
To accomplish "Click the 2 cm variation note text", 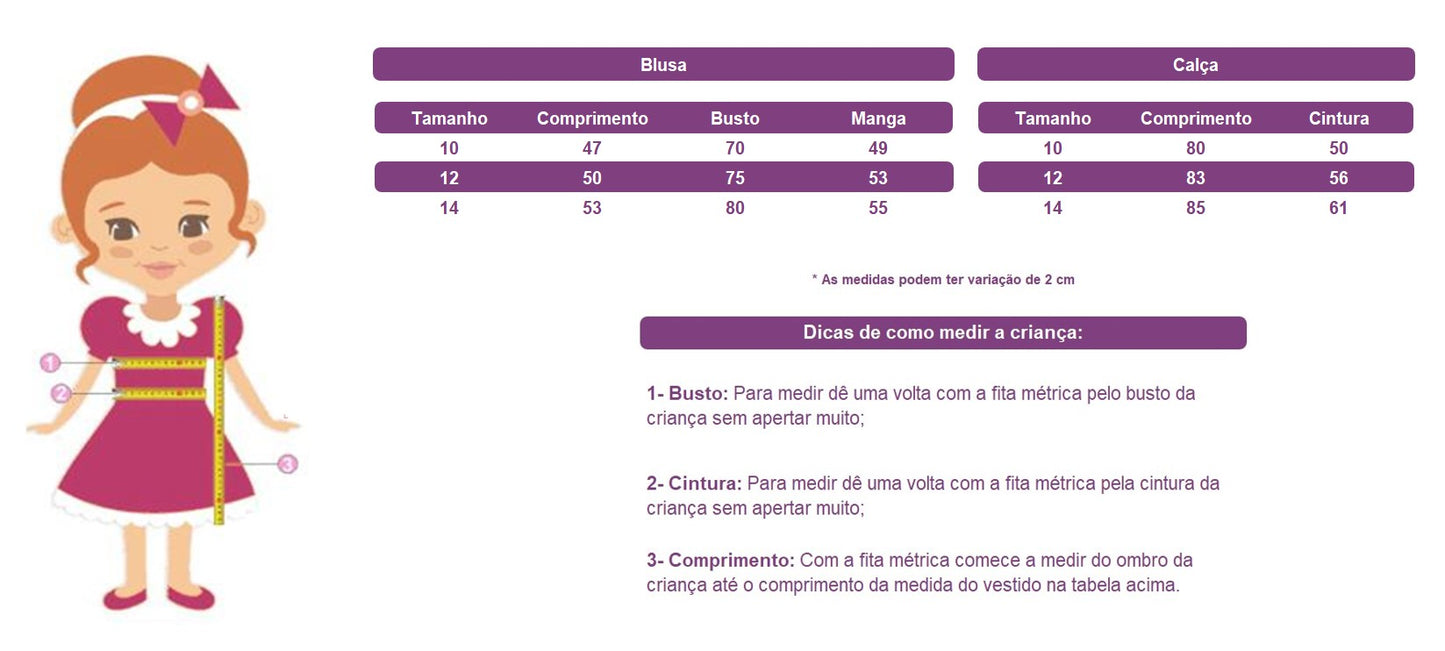I will pyautogui.click(x=943, y=280).
